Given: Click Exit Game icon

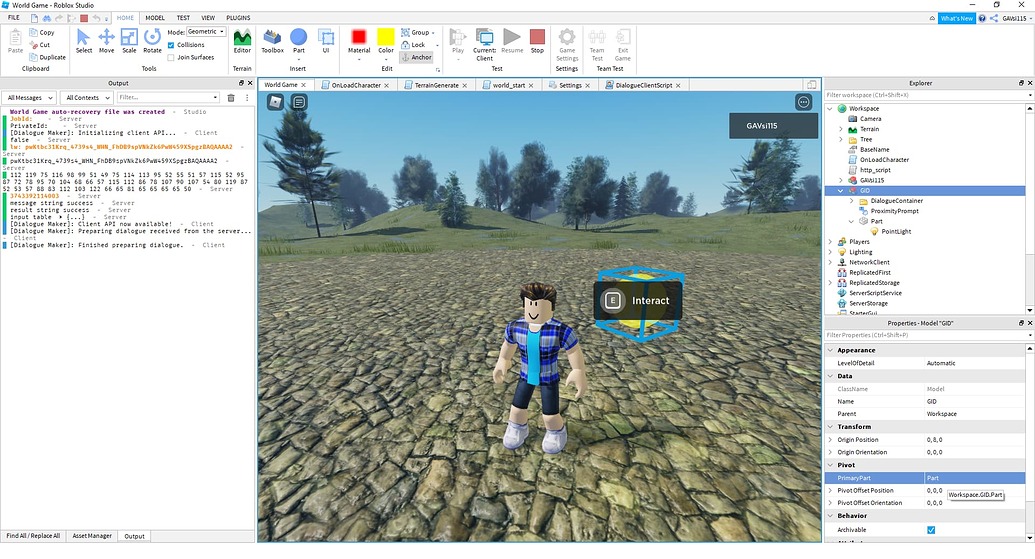Looking at the screenshot, I should coord(622,45).
